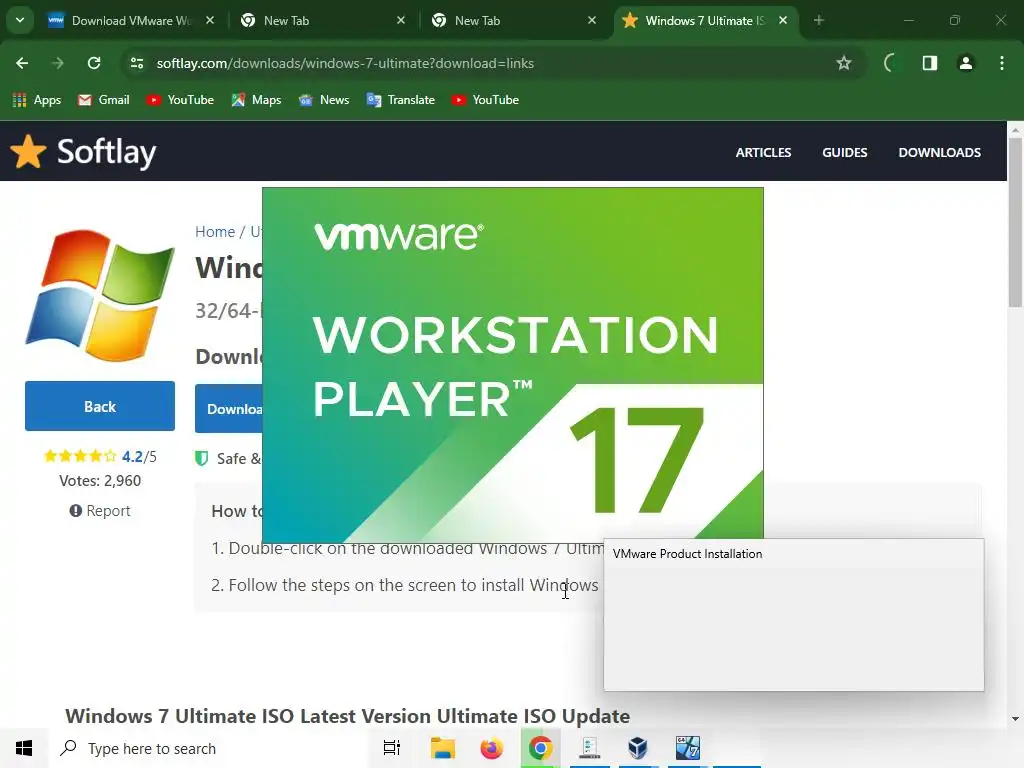Open Apps bookmark shortcut

37,100
